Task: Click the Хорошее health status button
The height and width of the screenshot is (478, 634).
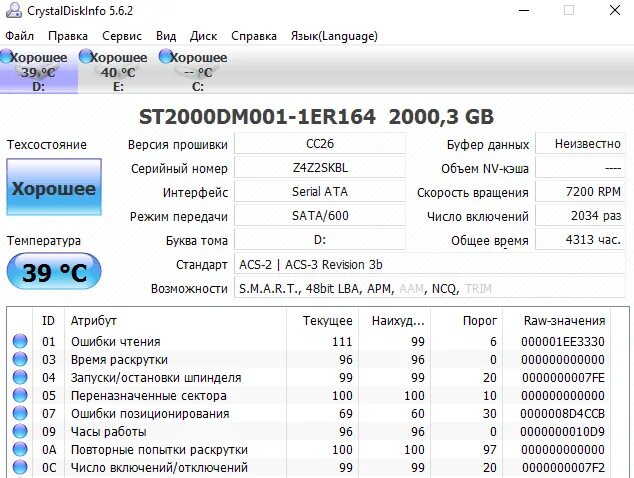Action: [x=54, y=187]
